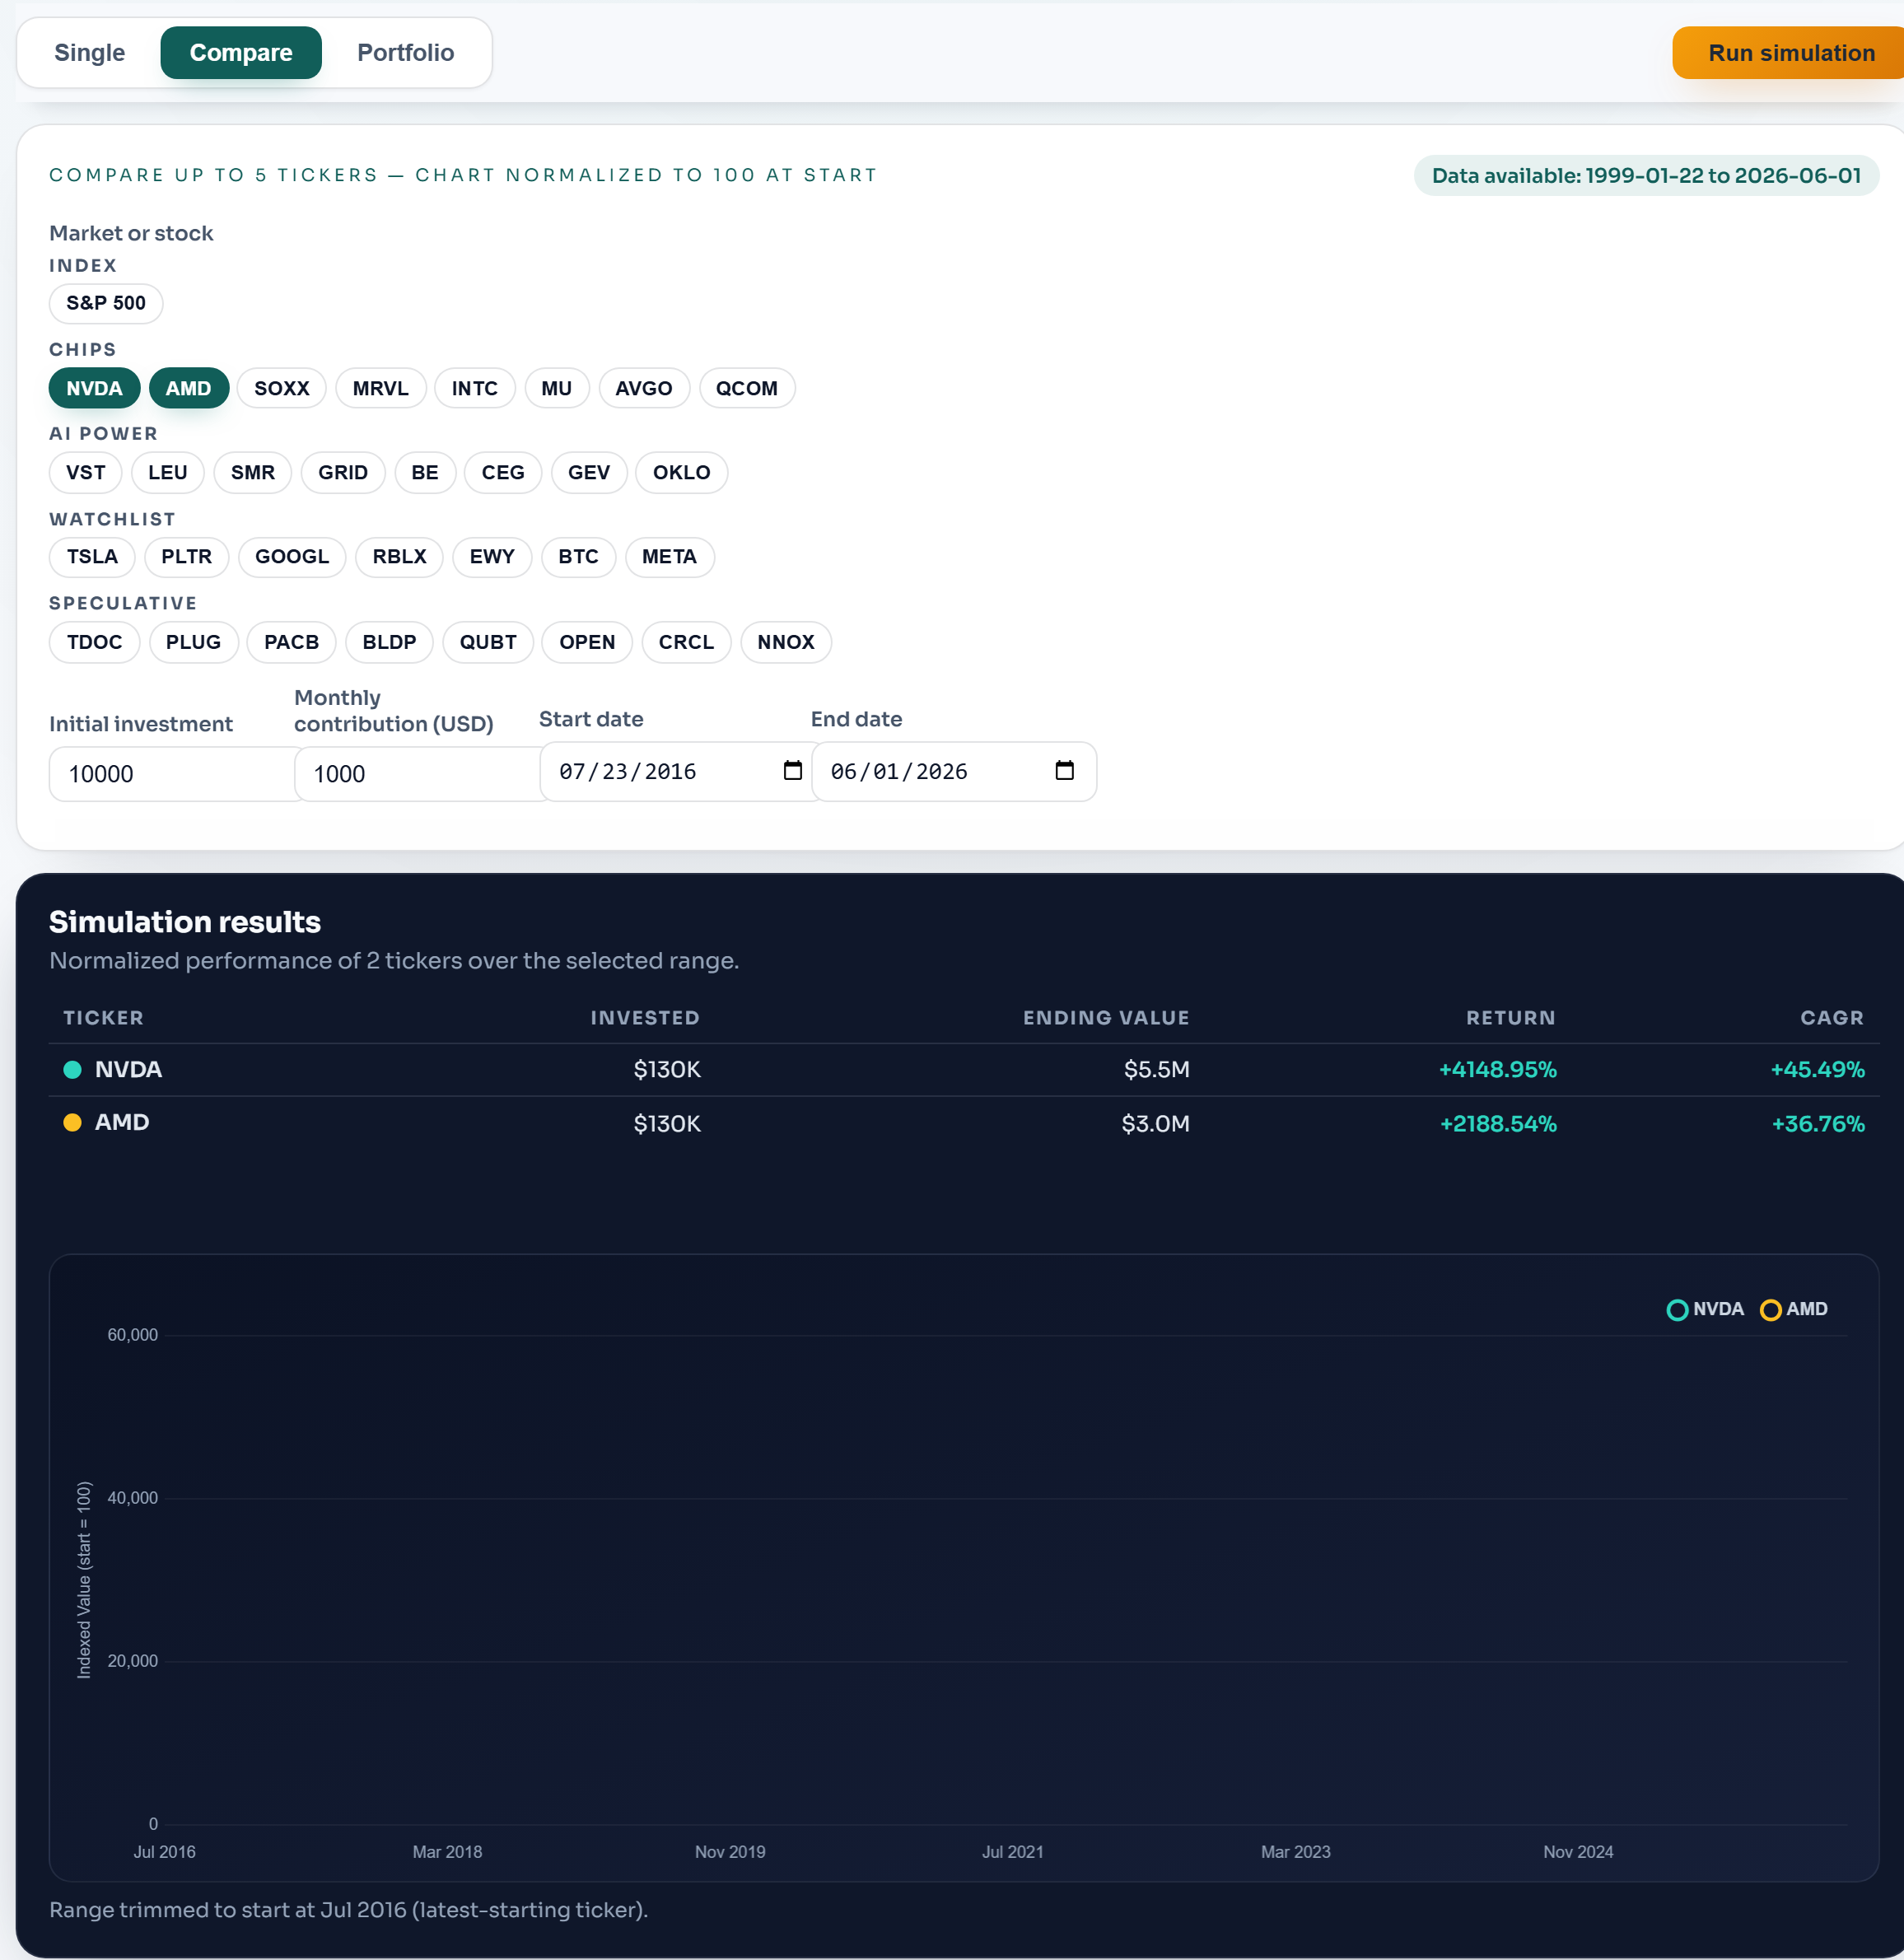
Task: Select the GEV ticker chip
Action: tap(589, 472)
